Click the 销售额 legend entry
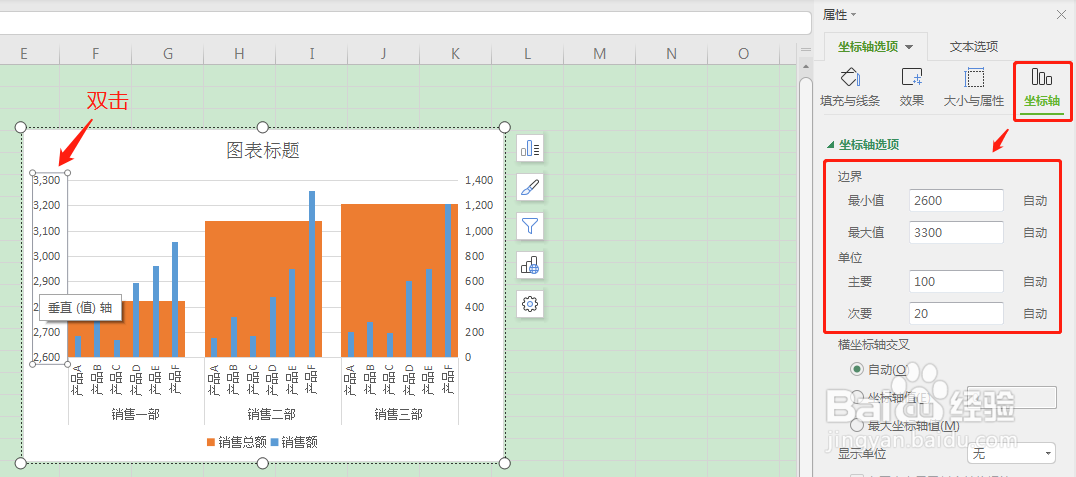The height and width of the screenshot is (477, 1076). pyautogui.click(x=294, y=443)
